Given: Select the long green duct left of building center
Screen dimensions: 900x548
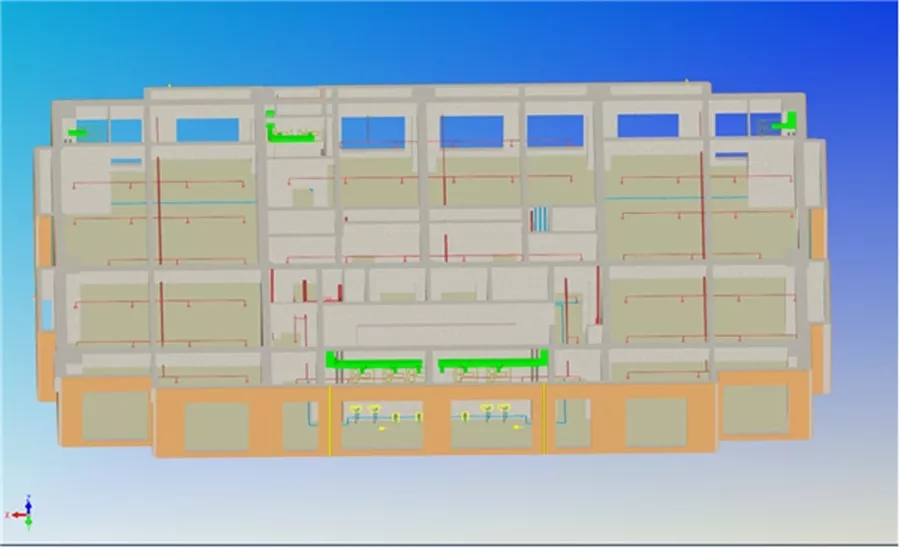Looking at the screenshot, I should tap(374, 362).
